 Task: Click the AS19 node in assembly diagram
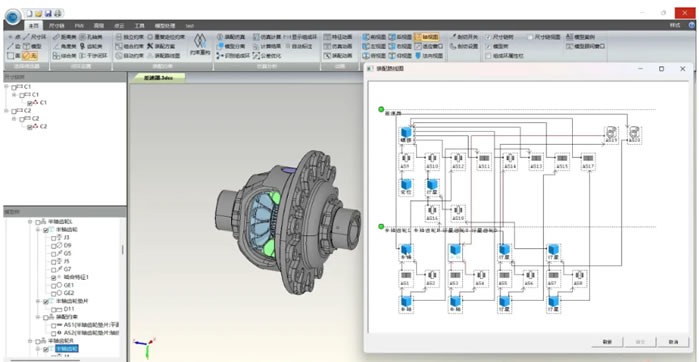[611, 134]
